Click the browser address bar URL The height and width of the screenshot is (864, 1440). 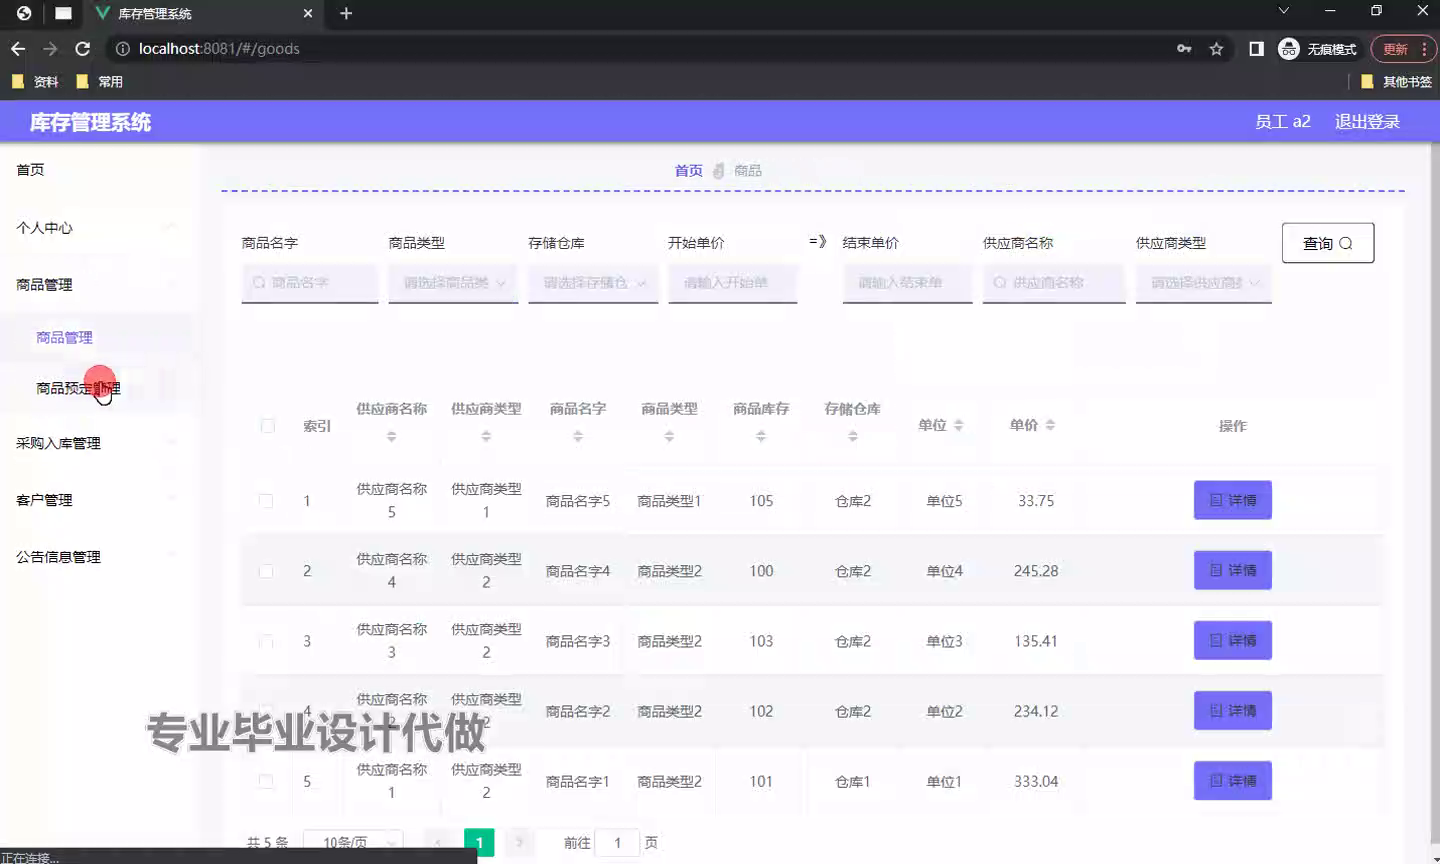219,48
